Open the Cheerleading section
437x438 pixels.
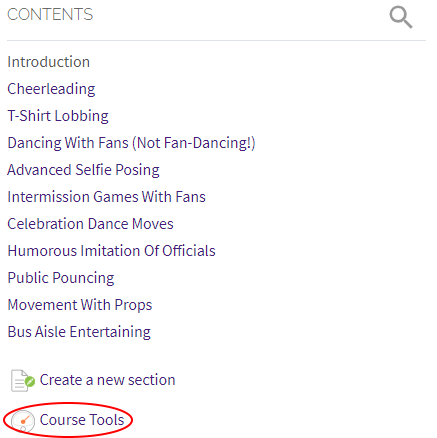[51, 89]
